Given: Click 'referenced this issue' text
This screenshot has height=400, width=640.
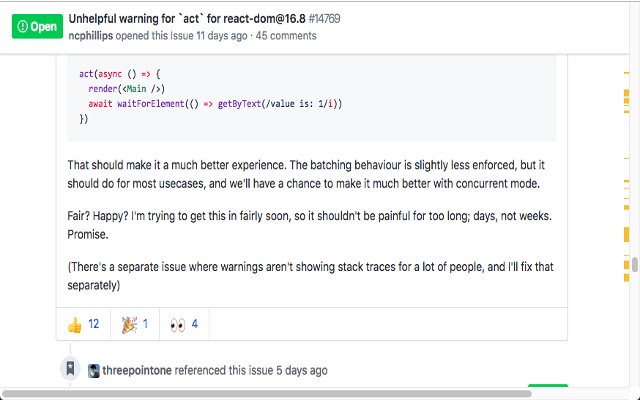Looking at the screenshot, I should pyautogui.click(x=224, y=371).
